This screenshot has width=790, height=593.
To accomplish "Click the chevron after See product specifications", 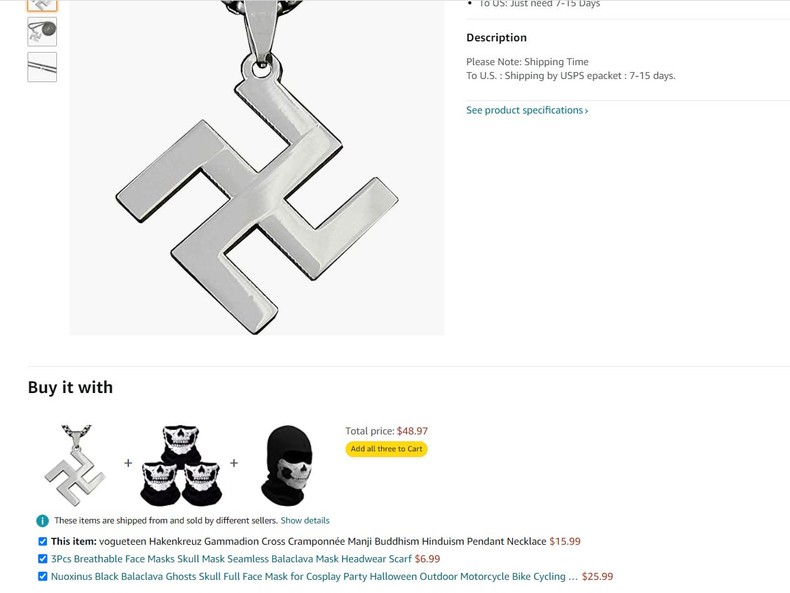I will click(586, 111).
